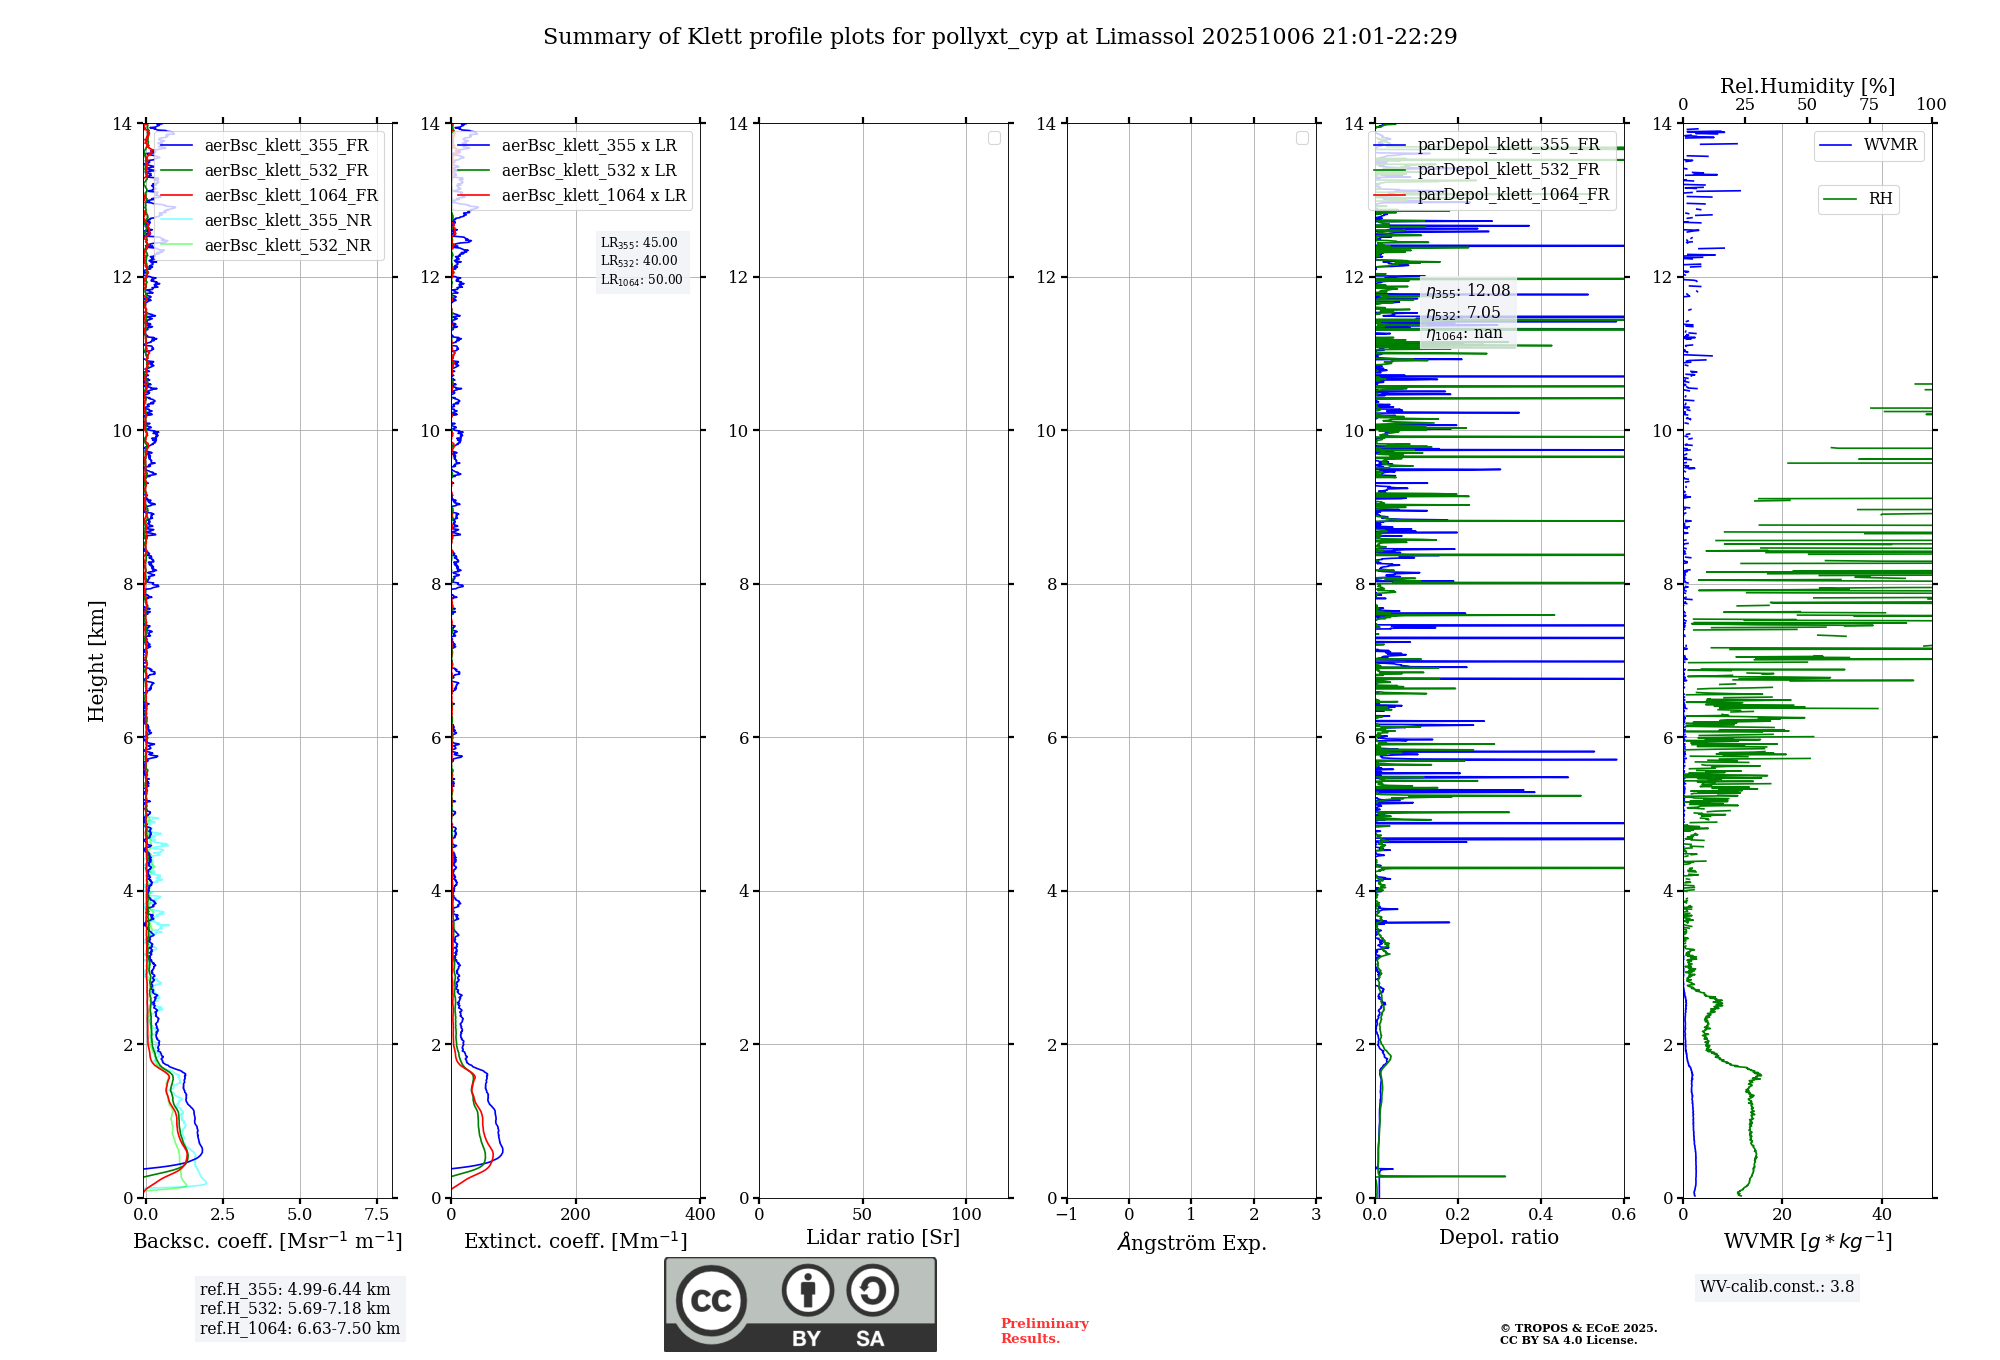2000x1360 pixels.
Task: Click the WV-calib.const. 3.8 label
Action: (1776, 1287)
